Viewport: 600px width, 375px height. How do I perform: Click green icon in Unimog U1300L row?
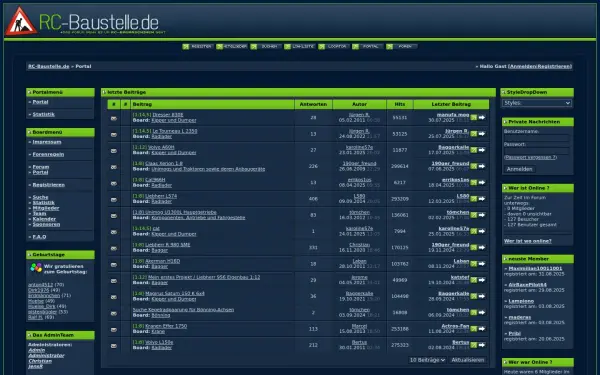pos(474,215)
